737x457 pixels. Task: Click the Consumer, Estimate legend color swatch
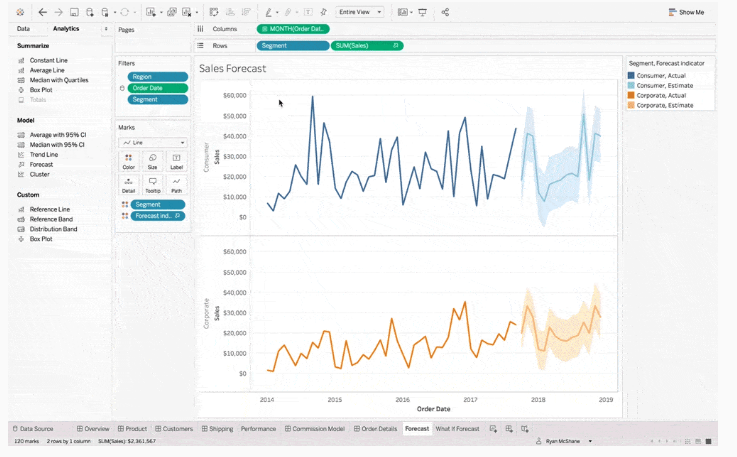[x=631, y=86]
